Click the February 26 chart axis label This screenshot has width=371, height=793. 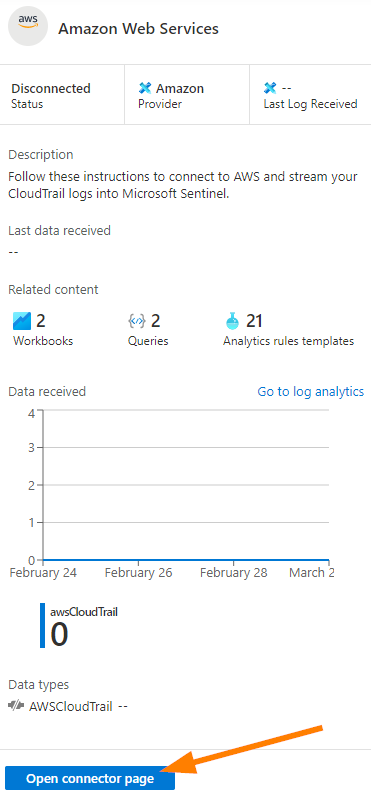(138, 573)
